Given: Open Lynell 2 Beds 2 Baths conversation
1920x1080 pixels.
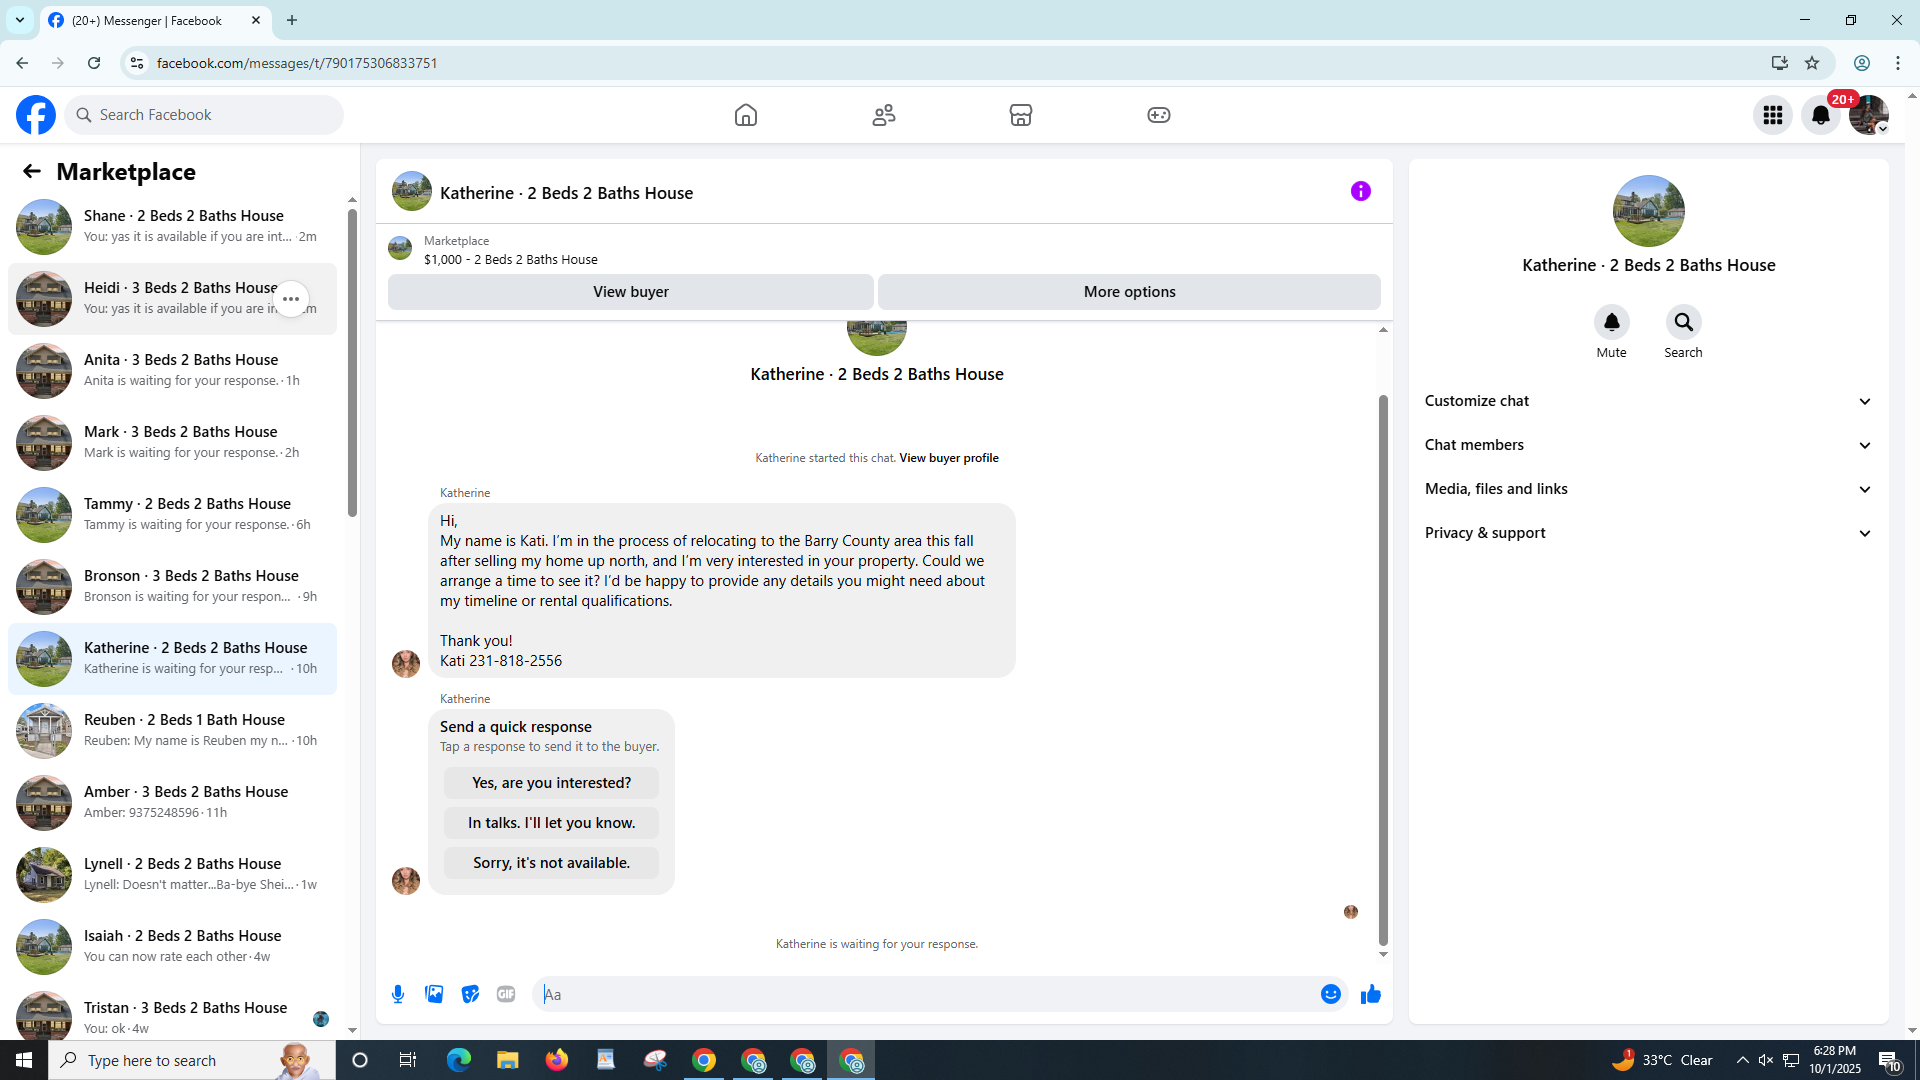Looking at the screenshot, I should (x=172, y=875).
